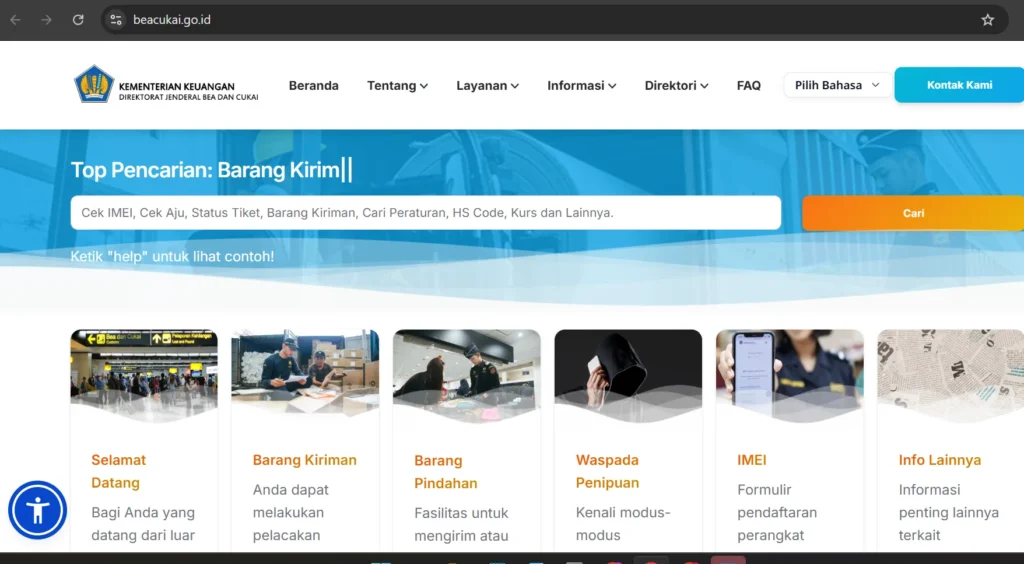Open the Waspada Penipuan card image
Screen dimensions: 1024x564
pos(628,375)
